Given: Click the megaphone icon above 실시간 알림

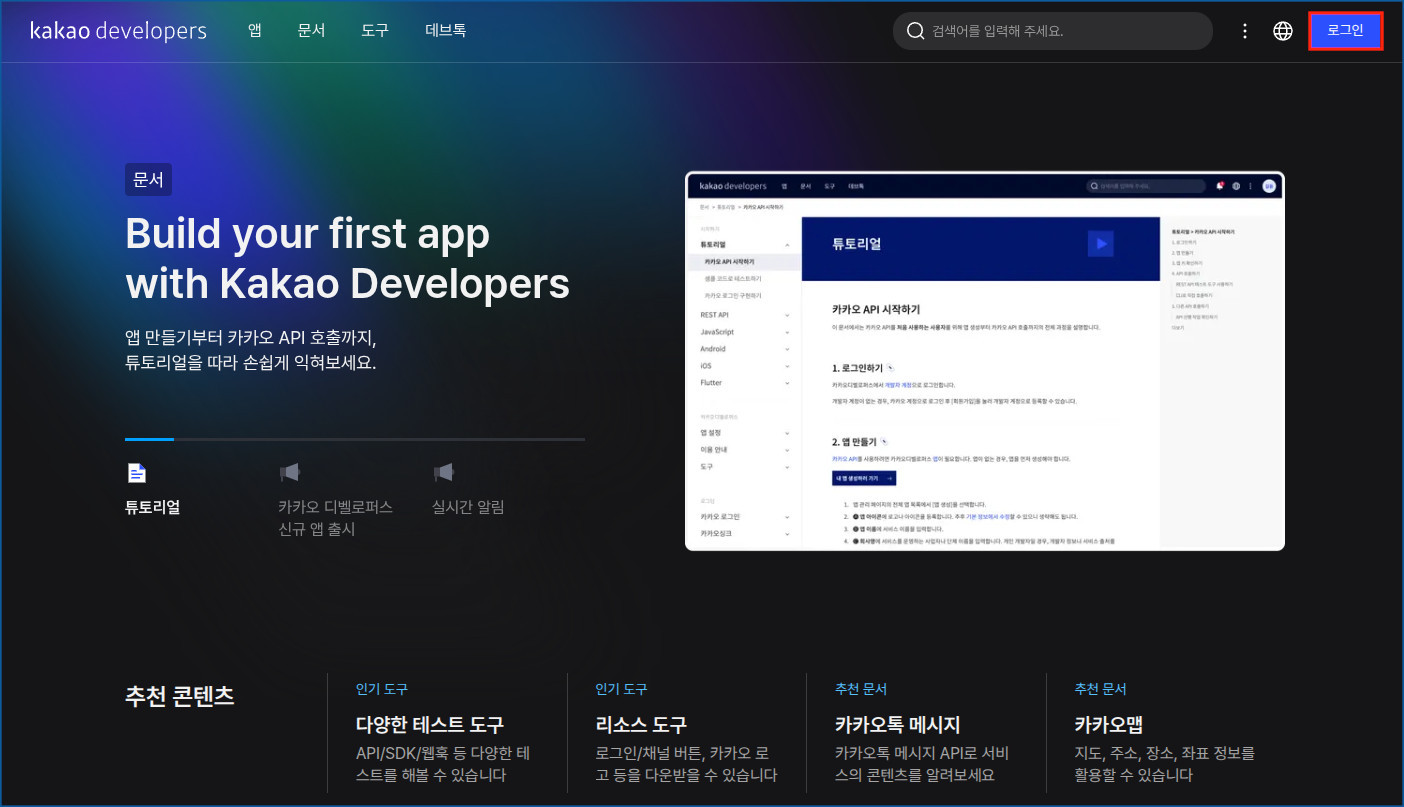Looking at the screenshot, I should coord(444,472).
